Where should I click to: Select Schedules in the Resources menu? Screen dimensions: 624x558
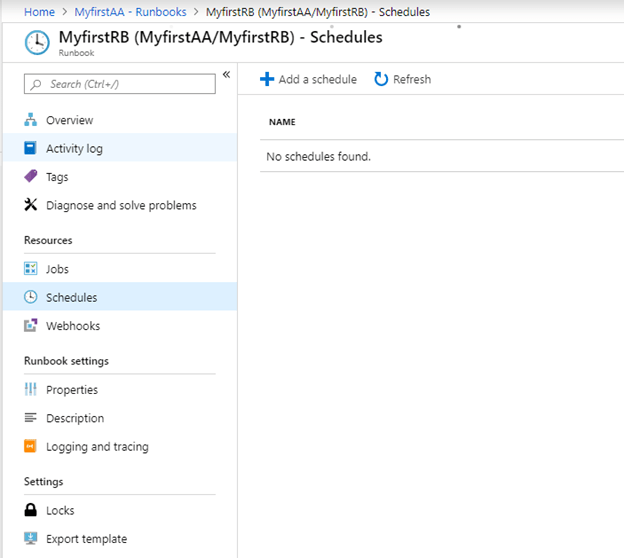[x=71, y=297]
